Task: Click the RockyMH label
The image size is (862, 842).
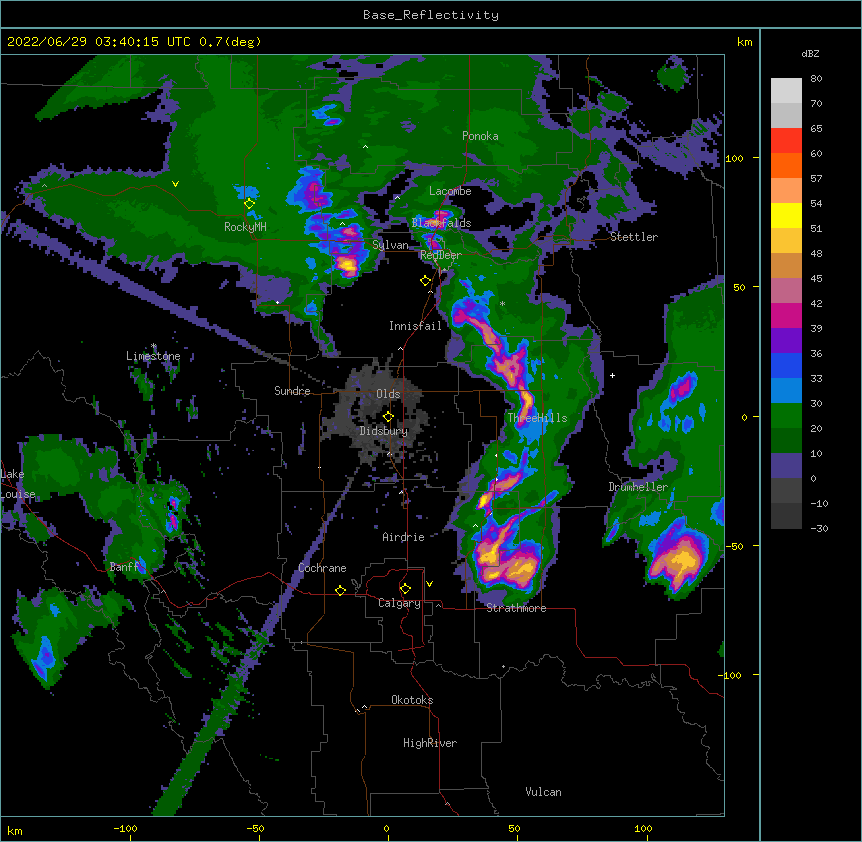Action: click(x=245, y=226)
